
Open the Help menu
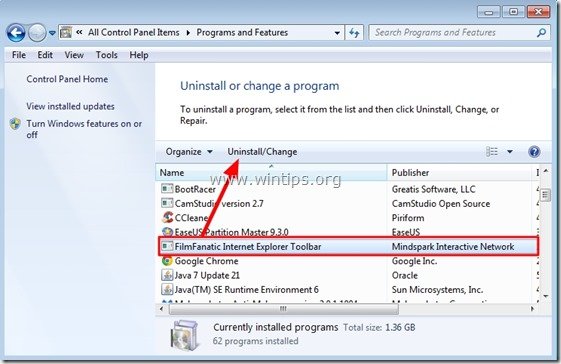click(x=139, y=55)
